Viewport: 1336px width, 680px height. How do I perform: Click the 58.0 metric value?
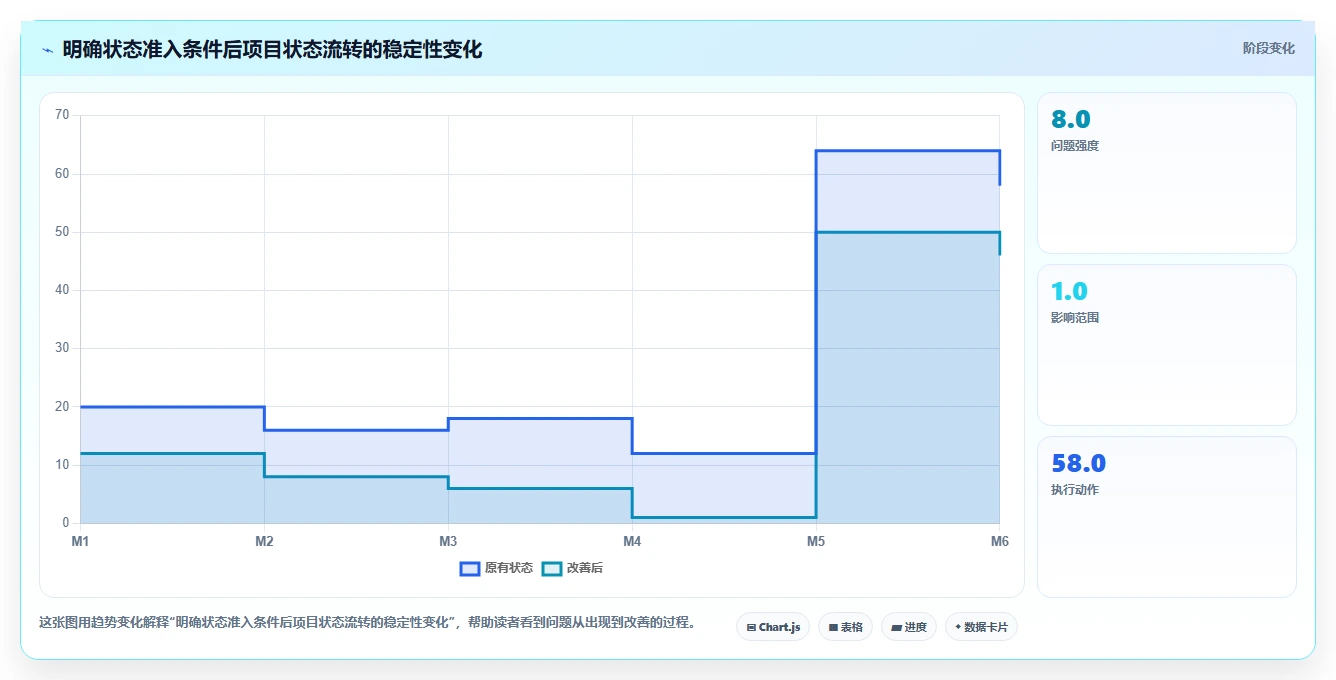(1078, 464)
